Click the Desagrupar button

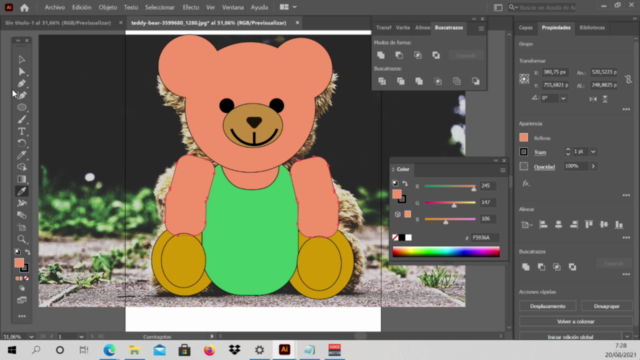coord(607,306)
